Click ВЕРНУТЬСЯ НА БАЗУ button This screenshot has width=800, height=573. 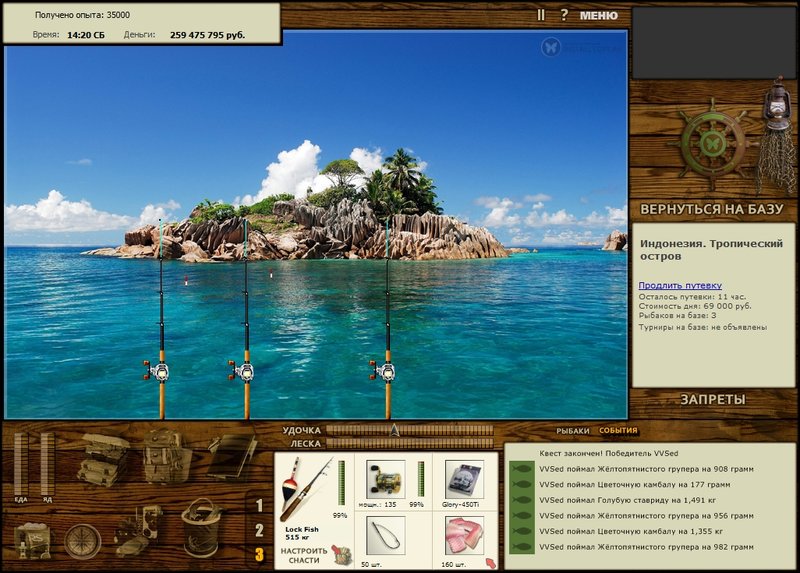[x=712, y=209]
